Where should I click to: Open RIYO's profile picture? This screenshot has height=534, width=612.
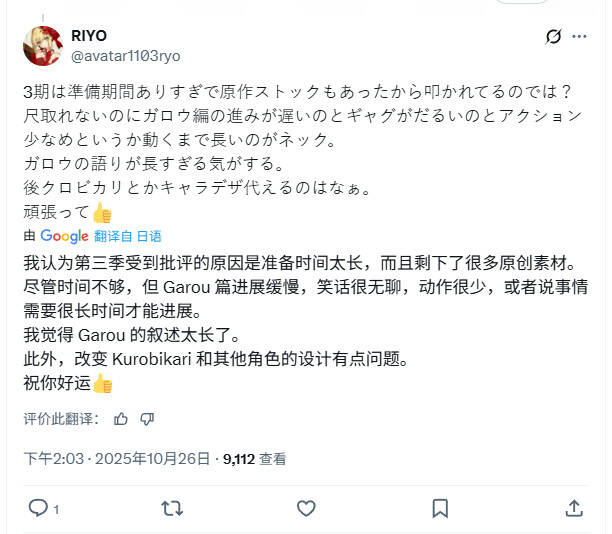(x=43, y=46)
